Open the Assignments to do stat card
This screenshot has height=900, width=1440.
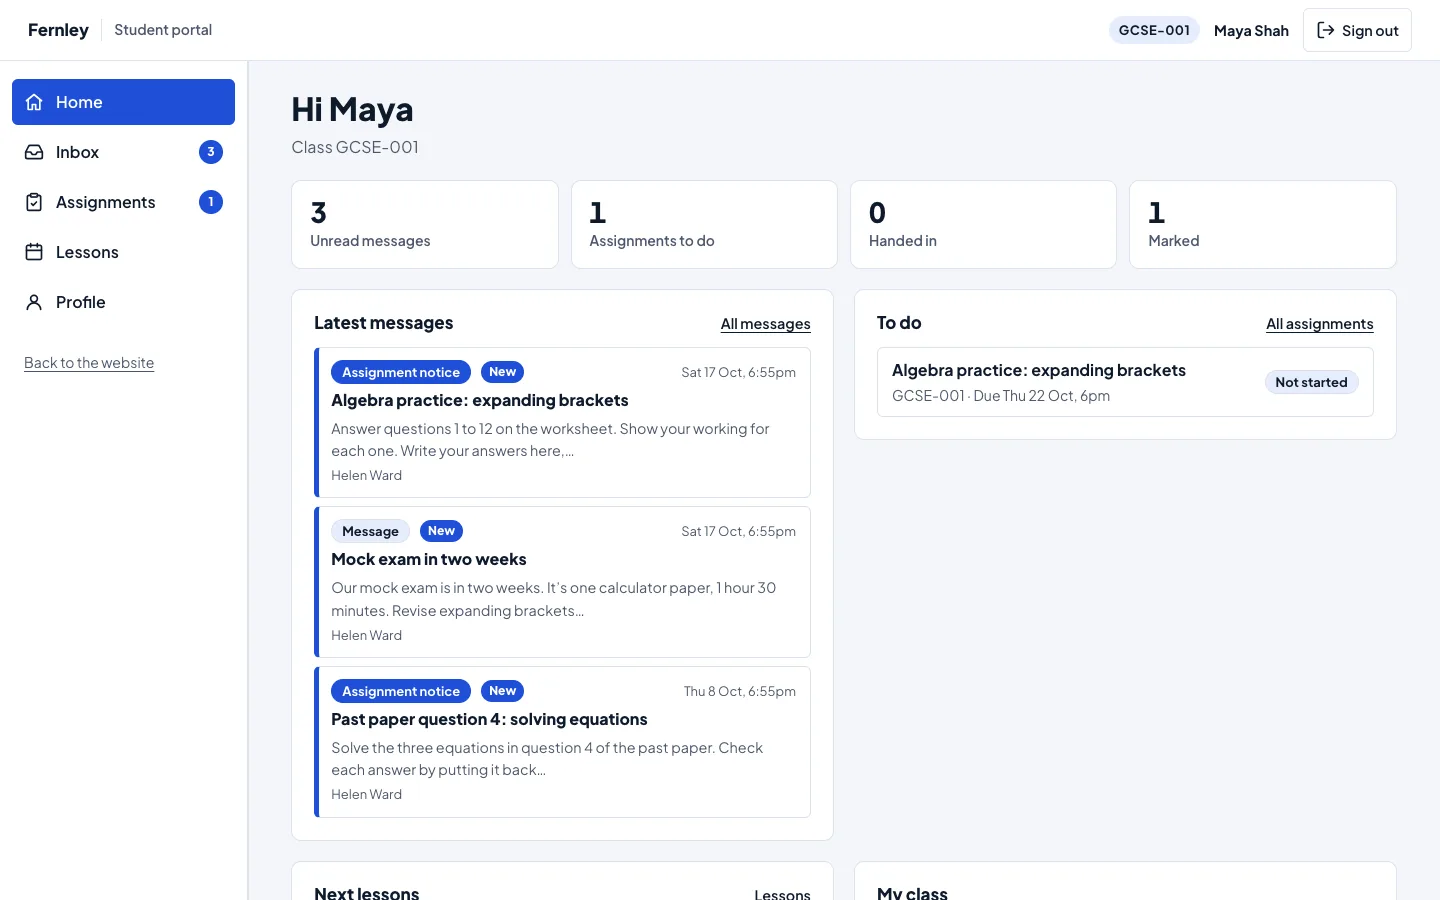point(704,225)
